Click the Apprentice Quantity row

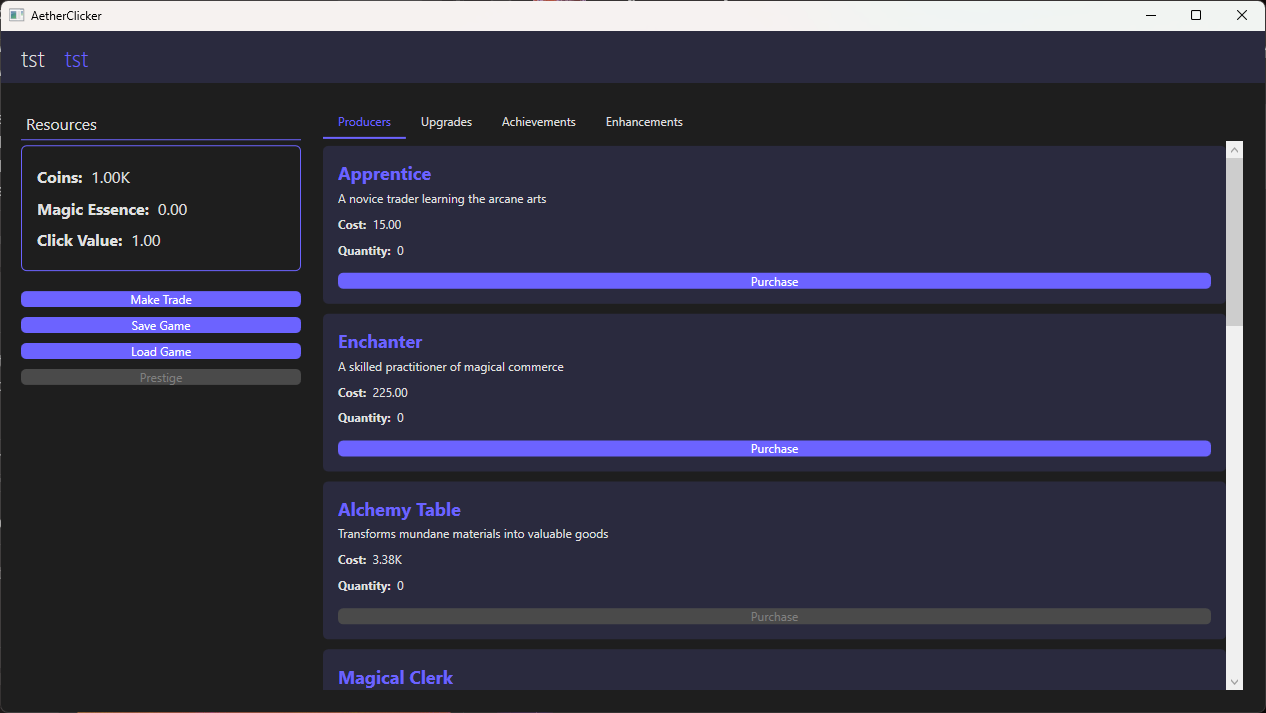[x=371, y=251]
